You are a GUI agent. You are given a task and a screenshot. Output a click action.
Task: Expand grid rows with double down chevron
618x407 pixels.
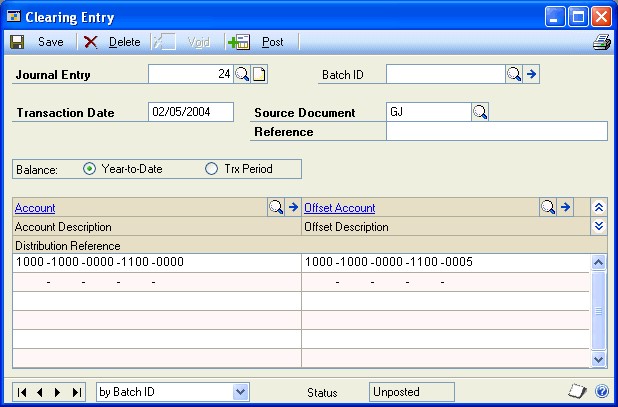(599, 226)
